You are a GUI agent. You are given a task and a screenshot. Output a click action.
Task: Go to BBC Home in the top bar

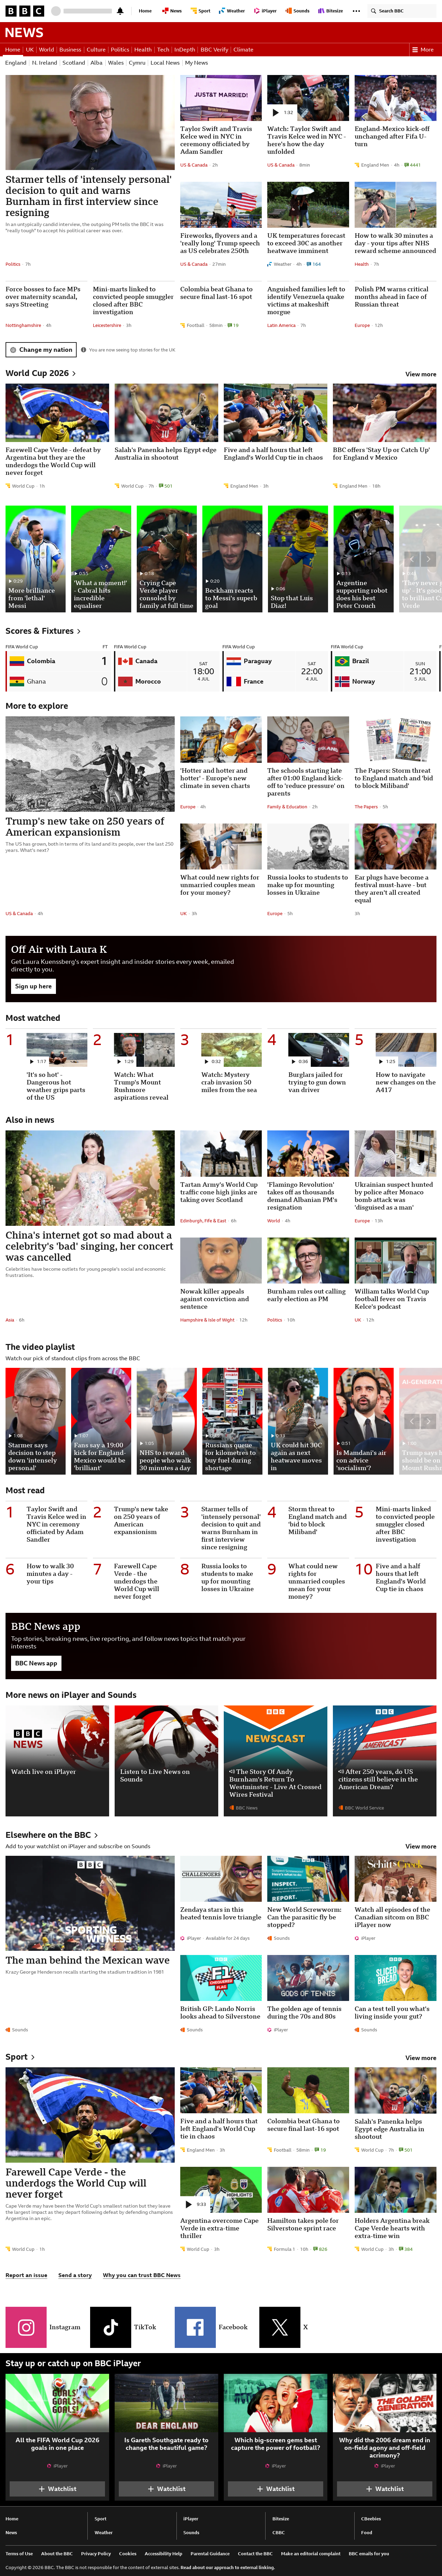click(x=145, y=11)
